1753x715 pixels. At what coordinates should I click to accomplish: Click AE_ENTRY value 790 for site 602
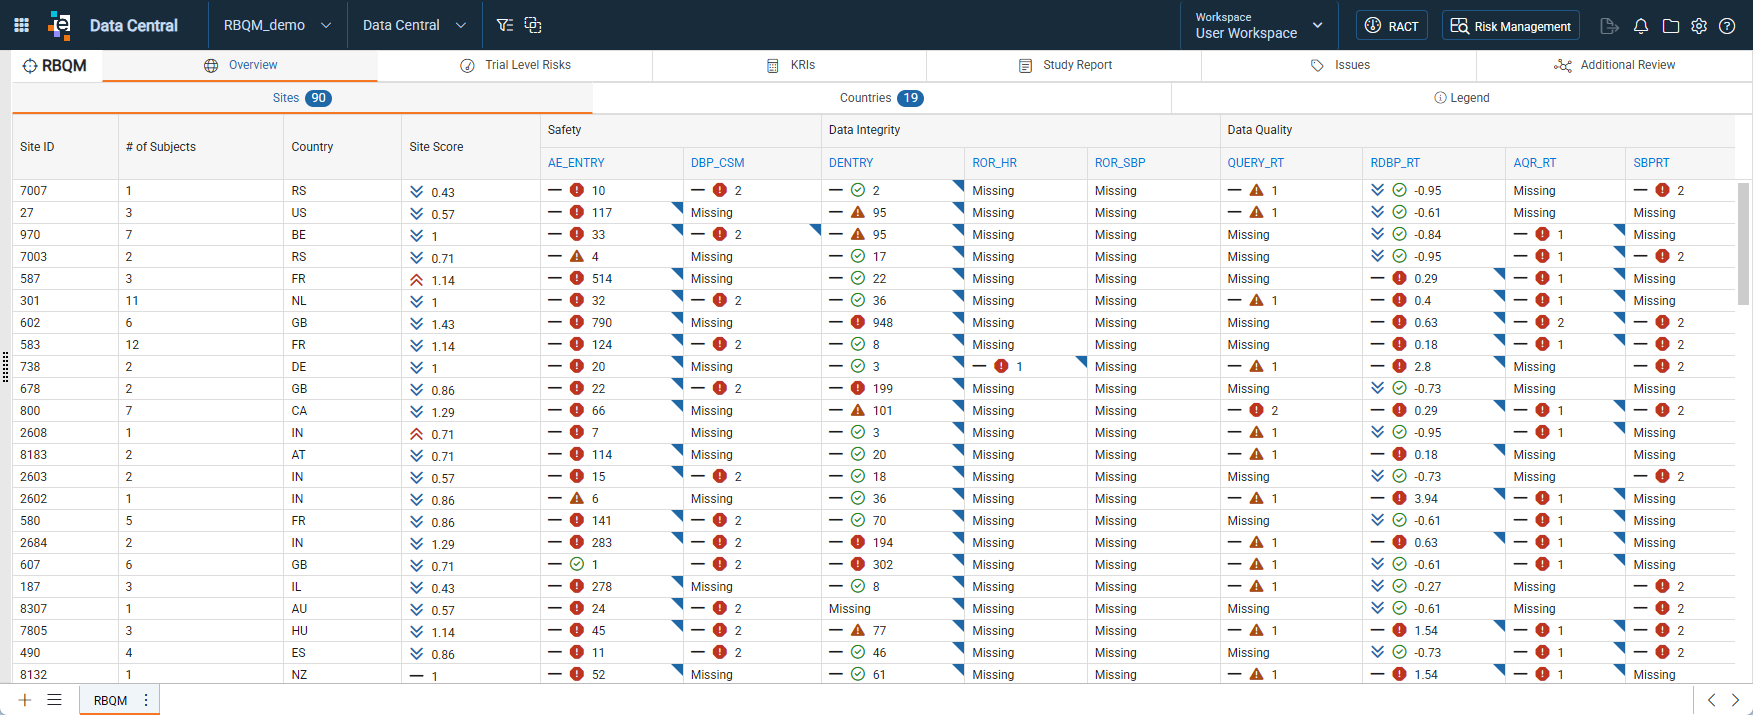(602, 323)
